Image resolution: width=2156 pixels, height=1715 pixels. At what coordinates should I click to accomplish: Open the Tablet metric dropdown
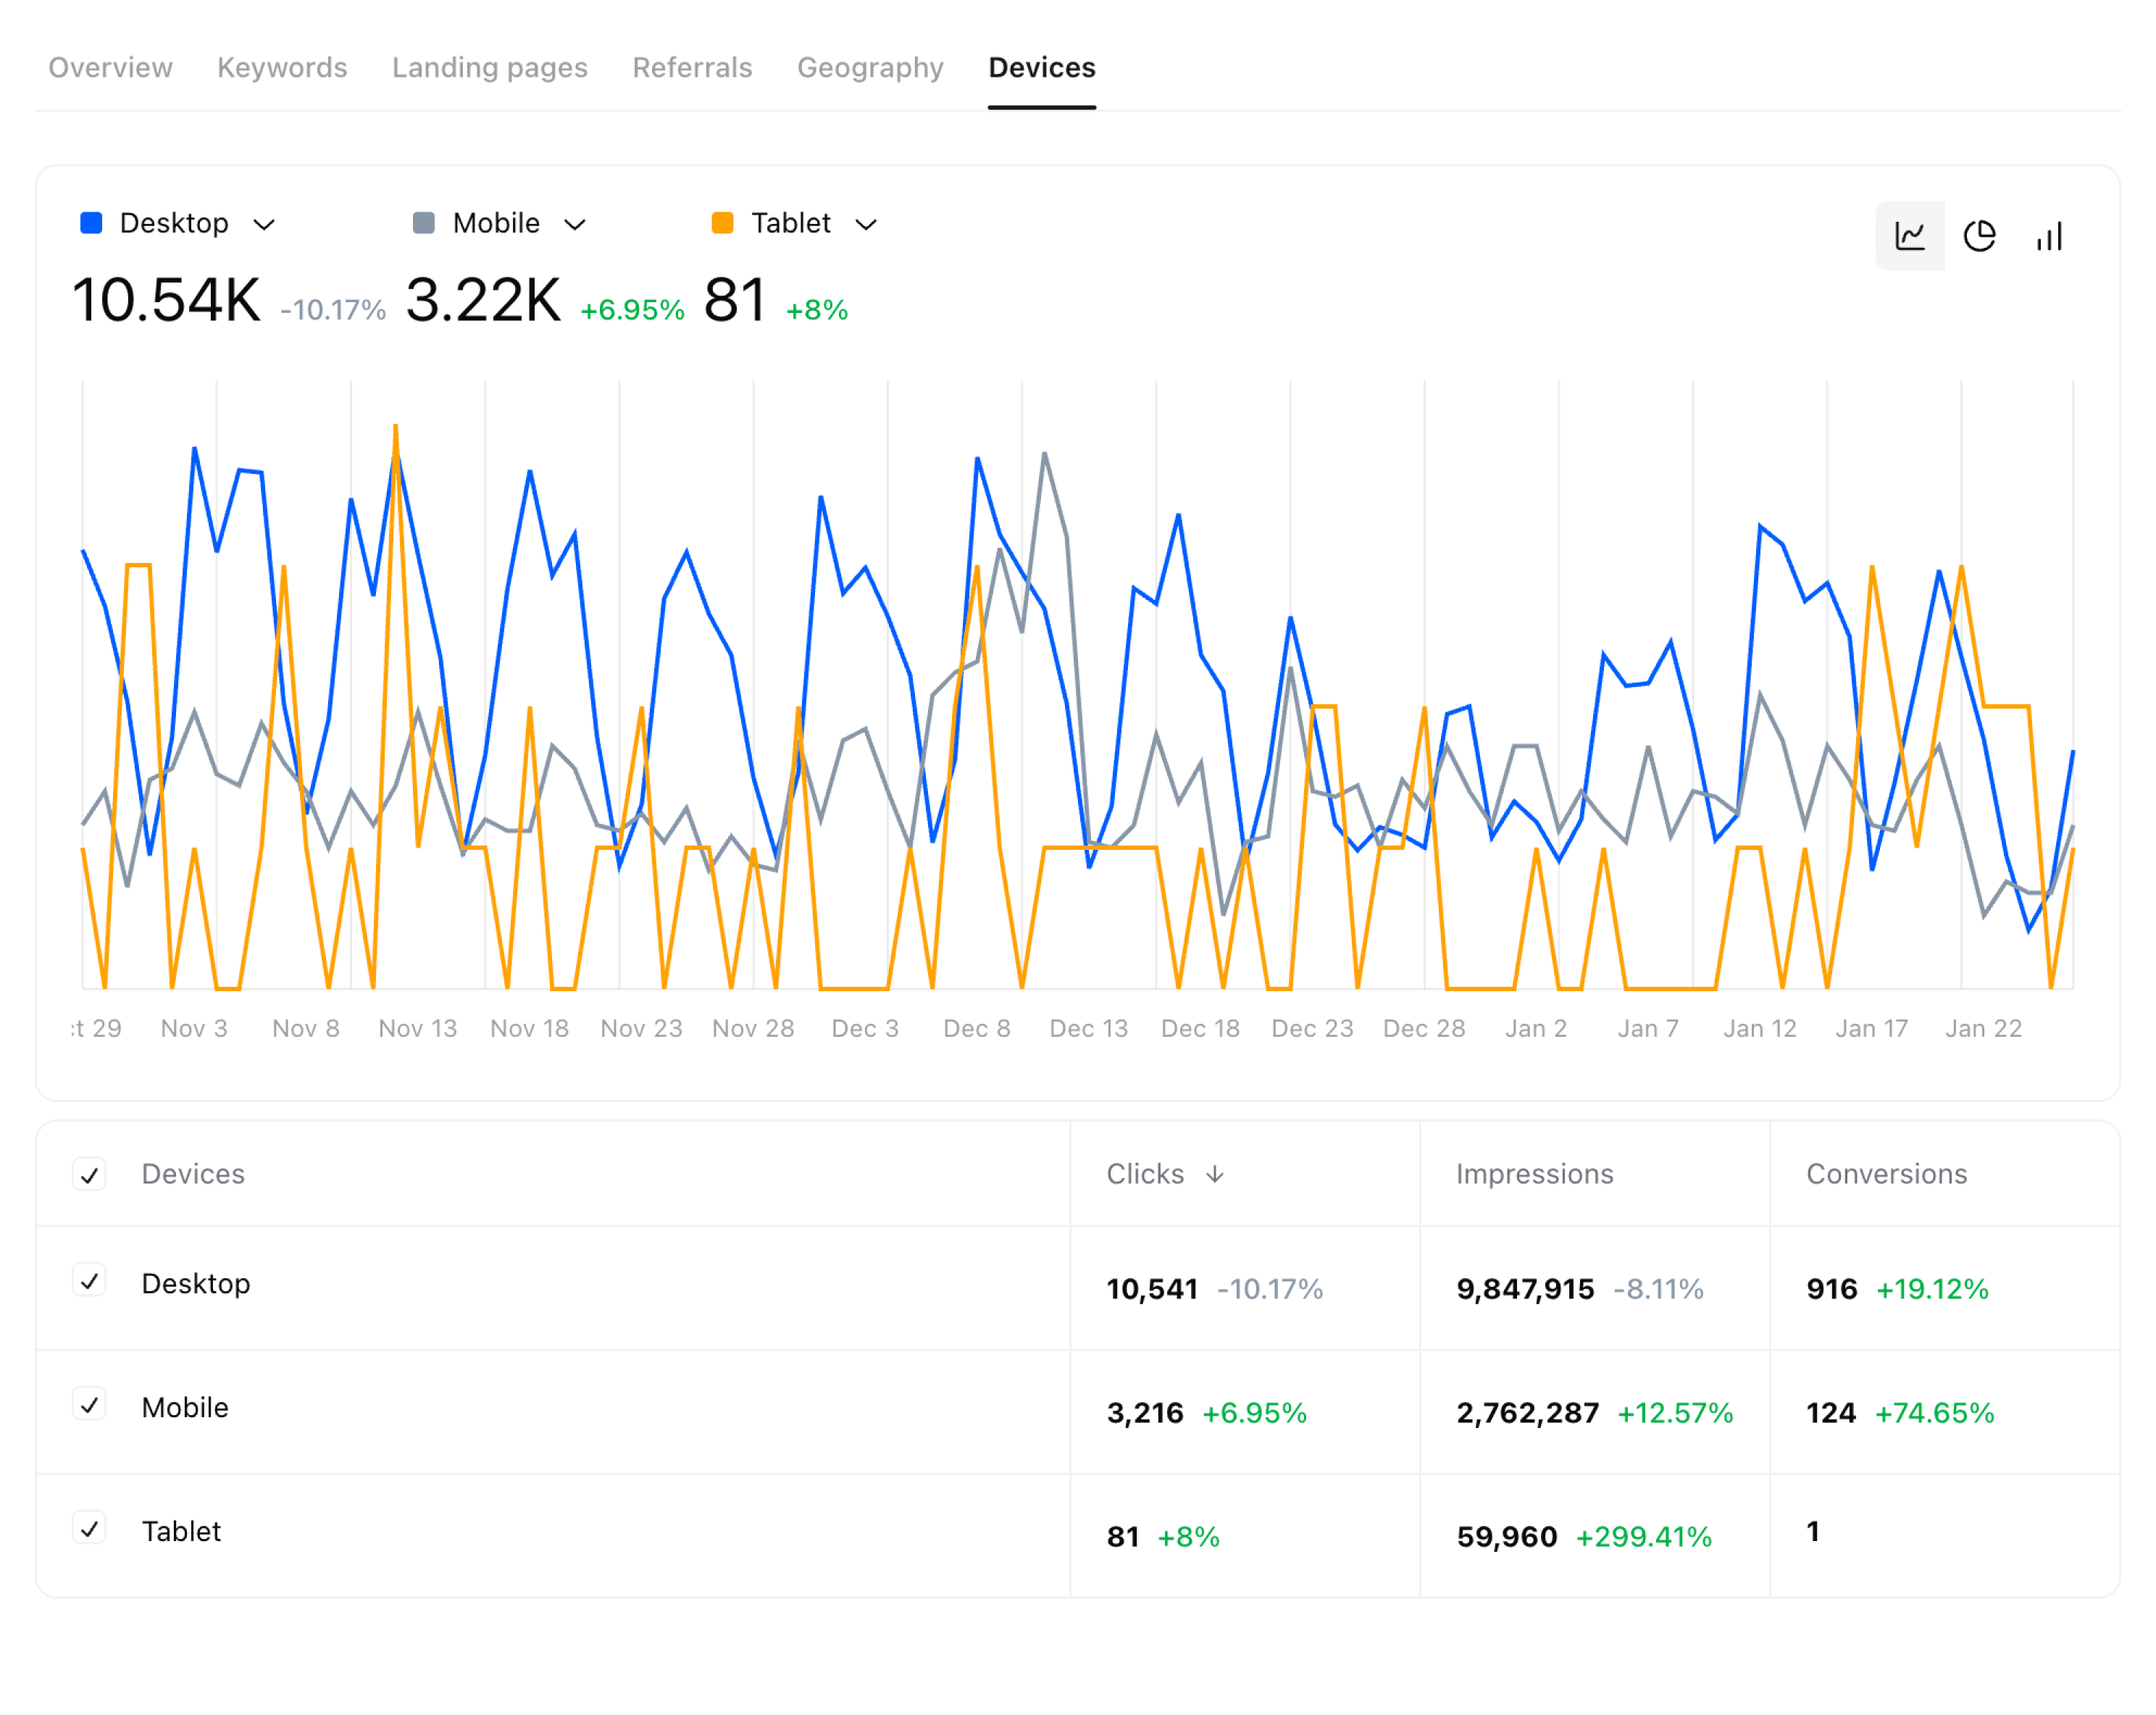coord(867,223)
